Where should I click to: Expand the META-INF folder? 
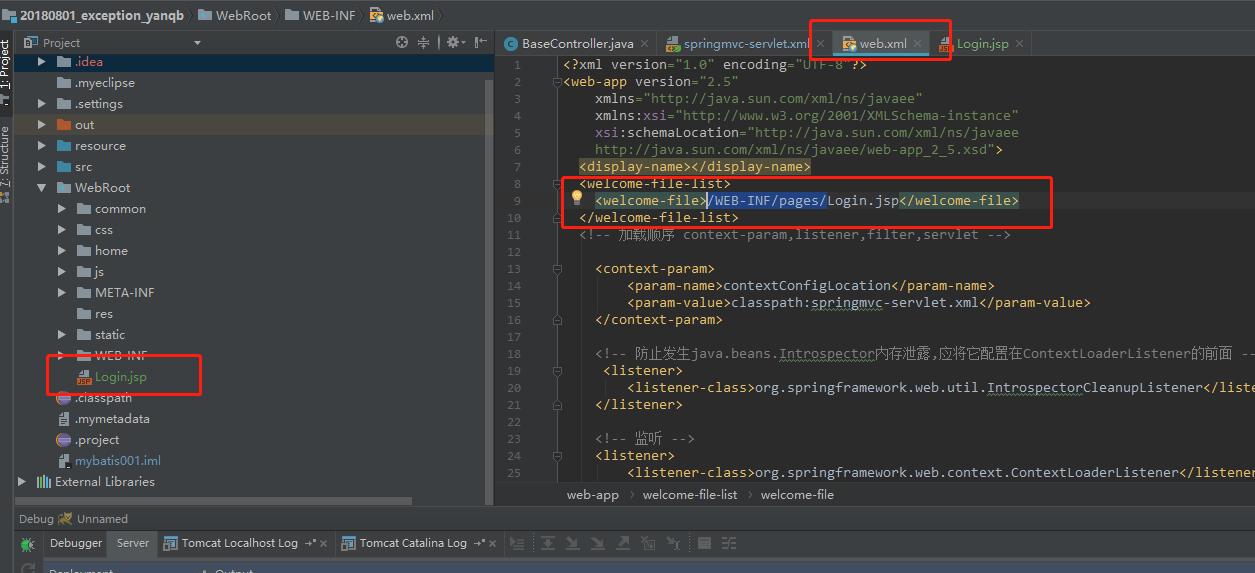coord(62,293)
